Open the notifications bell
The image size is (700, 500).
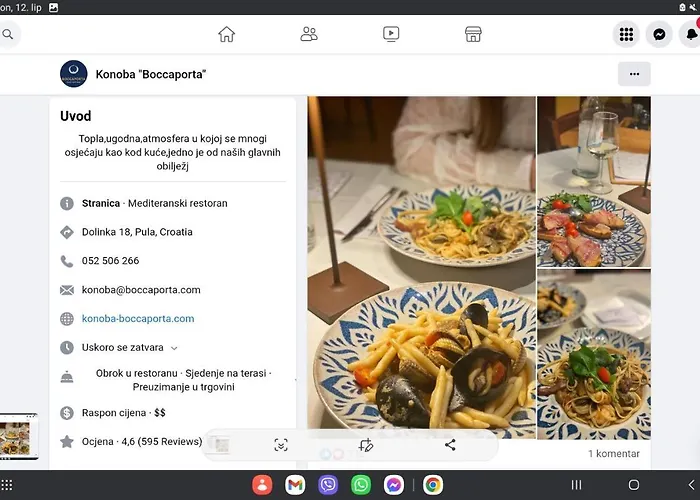(691, 34)
